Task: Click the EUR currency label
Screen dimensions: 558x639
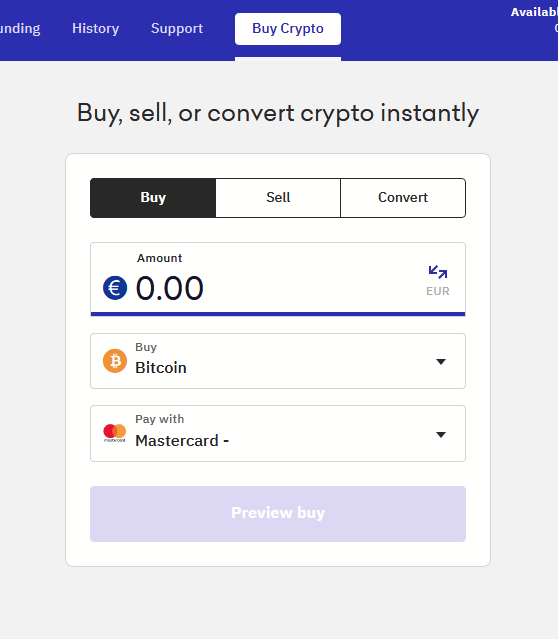Action: (x=438, y=291)
